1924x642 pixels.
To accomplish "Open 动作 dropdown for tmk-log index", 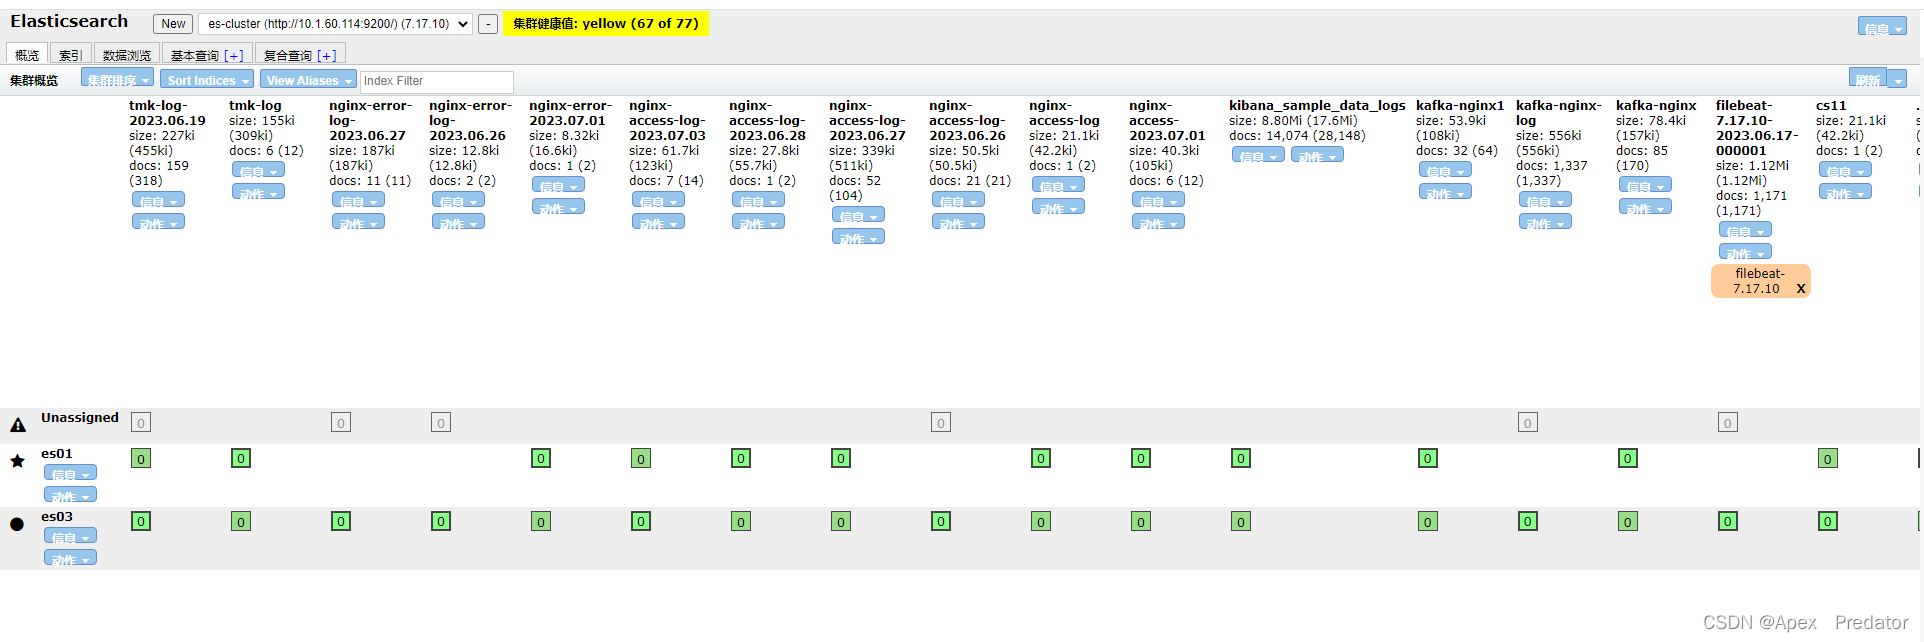I will pyautogui.click(x=258, y=192).
